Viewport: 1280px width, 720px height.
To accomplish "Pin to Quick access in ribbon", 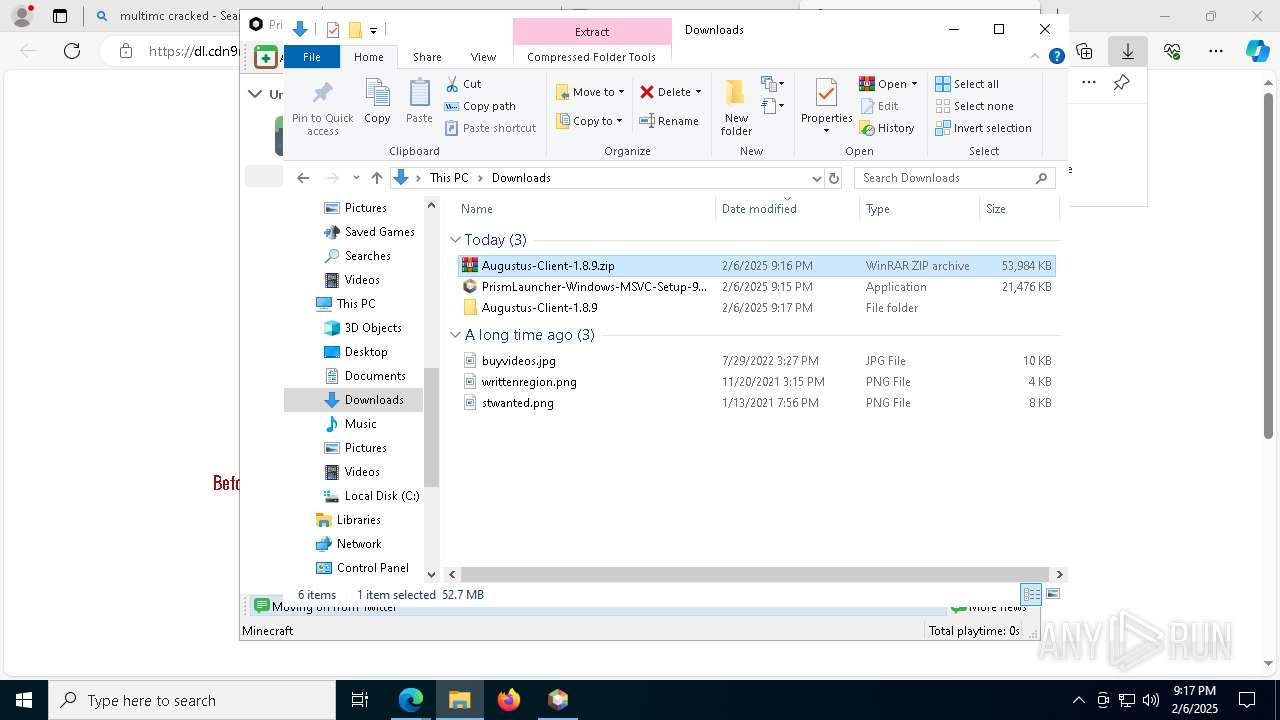I will click(x=322, y=108).
